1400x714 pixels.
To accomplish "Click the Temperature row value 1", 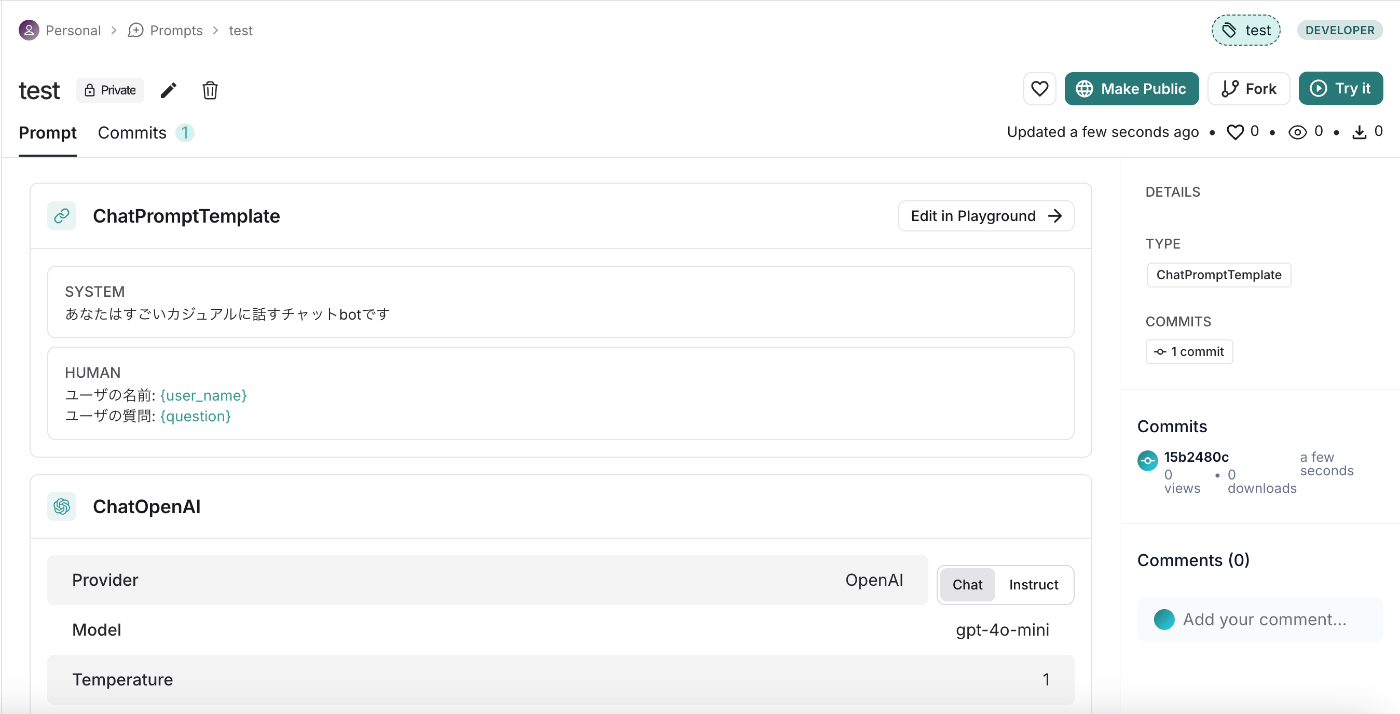I will 1046,680.
